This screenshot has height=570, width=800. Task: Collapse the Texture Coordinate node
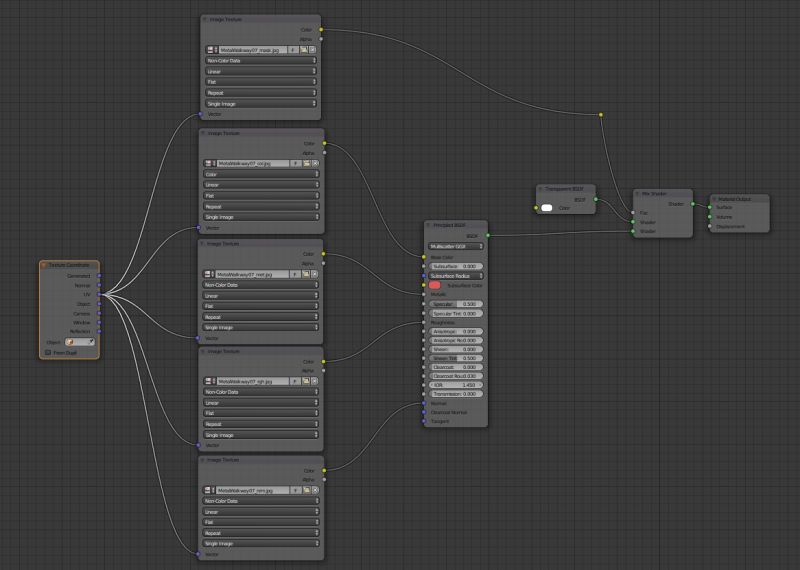[44, 265]
